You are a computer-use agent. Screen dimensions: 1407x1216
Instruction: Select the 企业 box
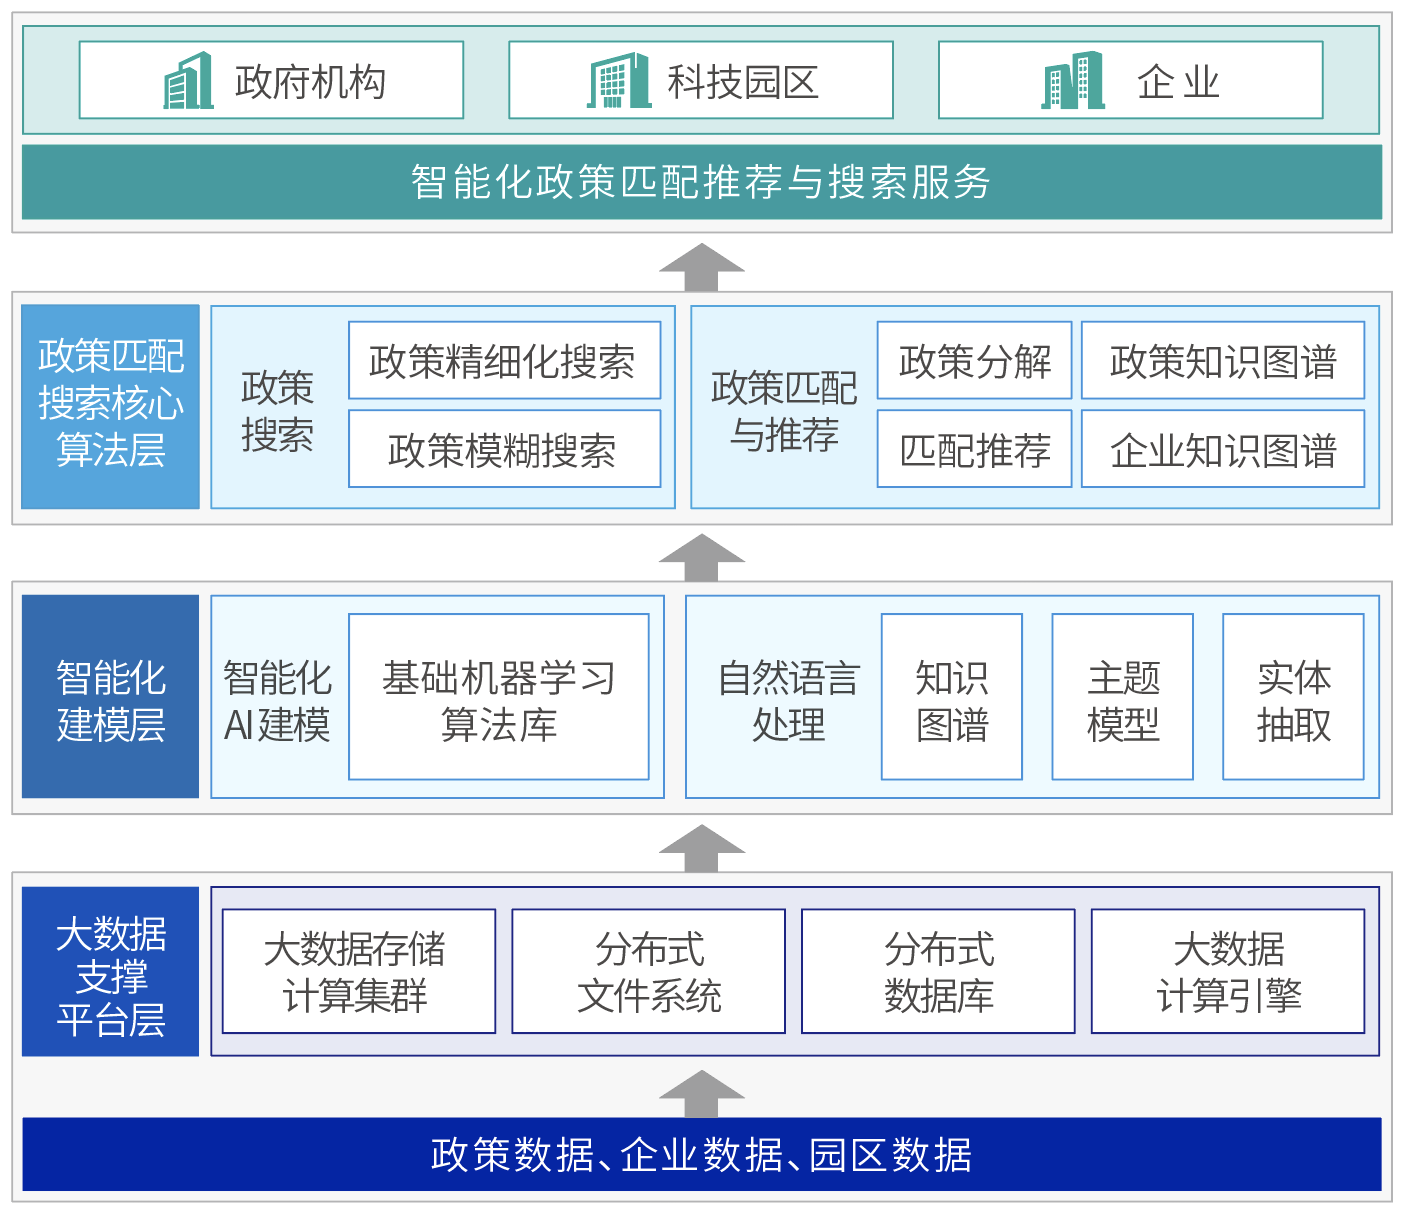pyautogui.click(x=1131, y=80)
